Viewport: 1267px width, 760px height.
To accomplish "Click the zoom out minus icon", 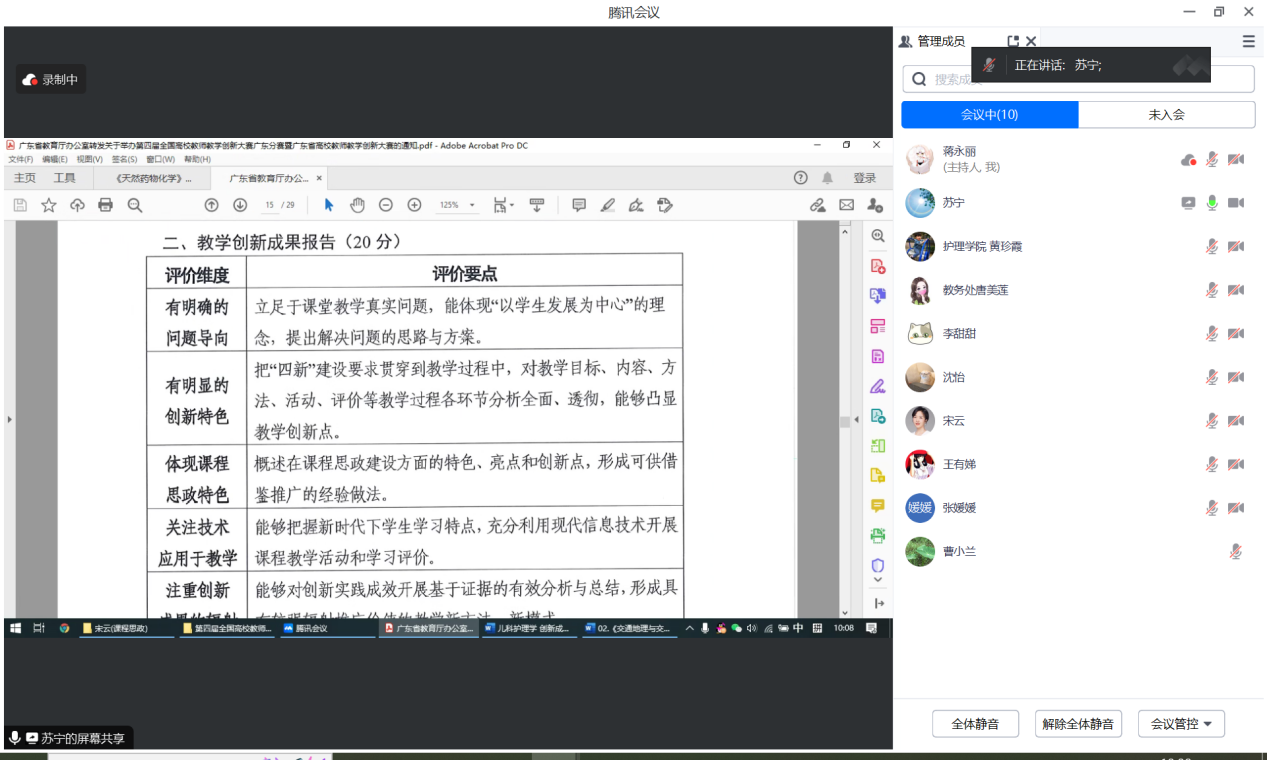I will (x=386, y=205).
